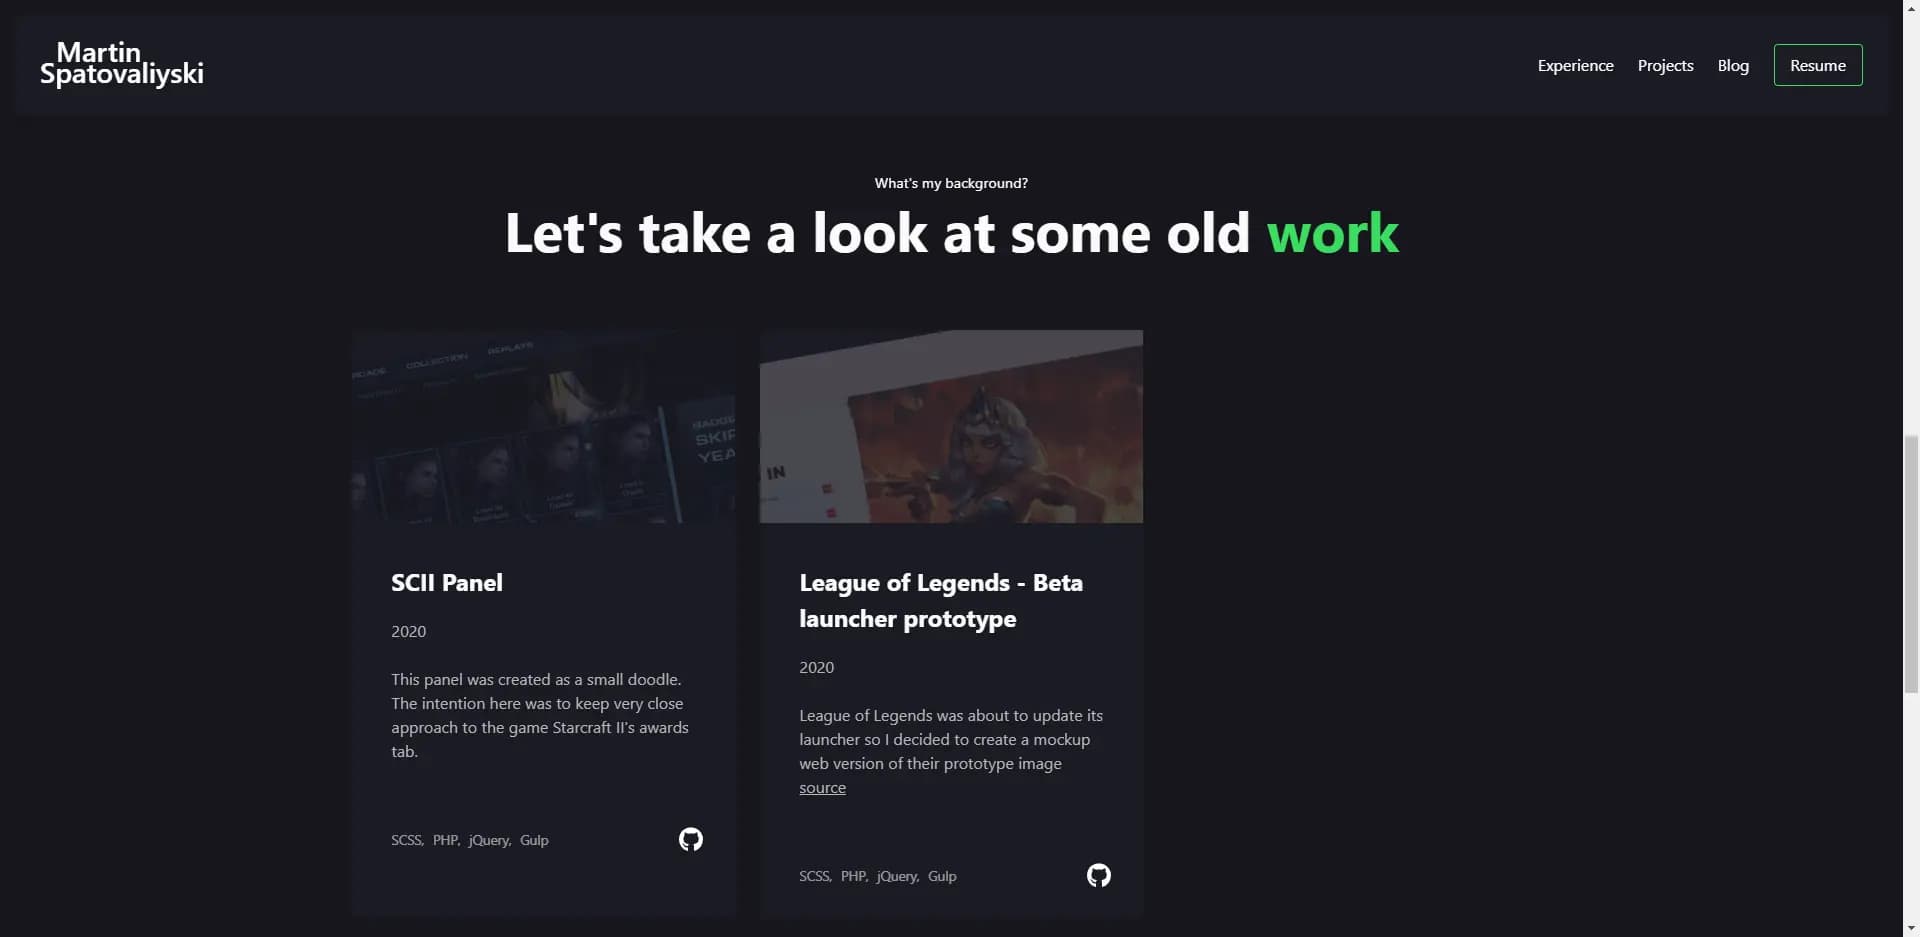1920x937 pixels.
Task: Open the Blog page
Action: pyautogui.click(x=1733, y=65)
